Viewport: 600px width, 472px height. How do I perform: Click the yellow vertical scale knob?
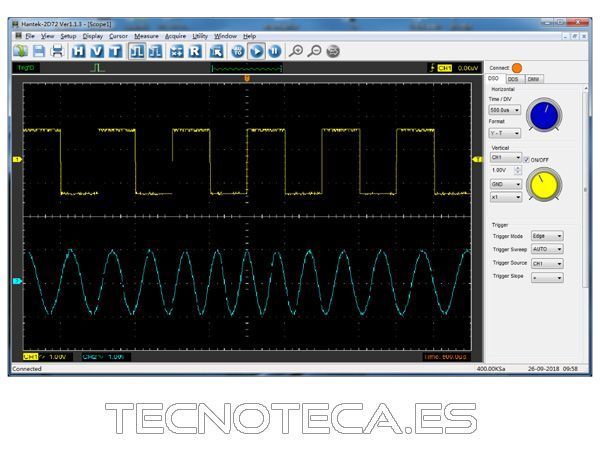pyautogui.click(x=544, y=185)
